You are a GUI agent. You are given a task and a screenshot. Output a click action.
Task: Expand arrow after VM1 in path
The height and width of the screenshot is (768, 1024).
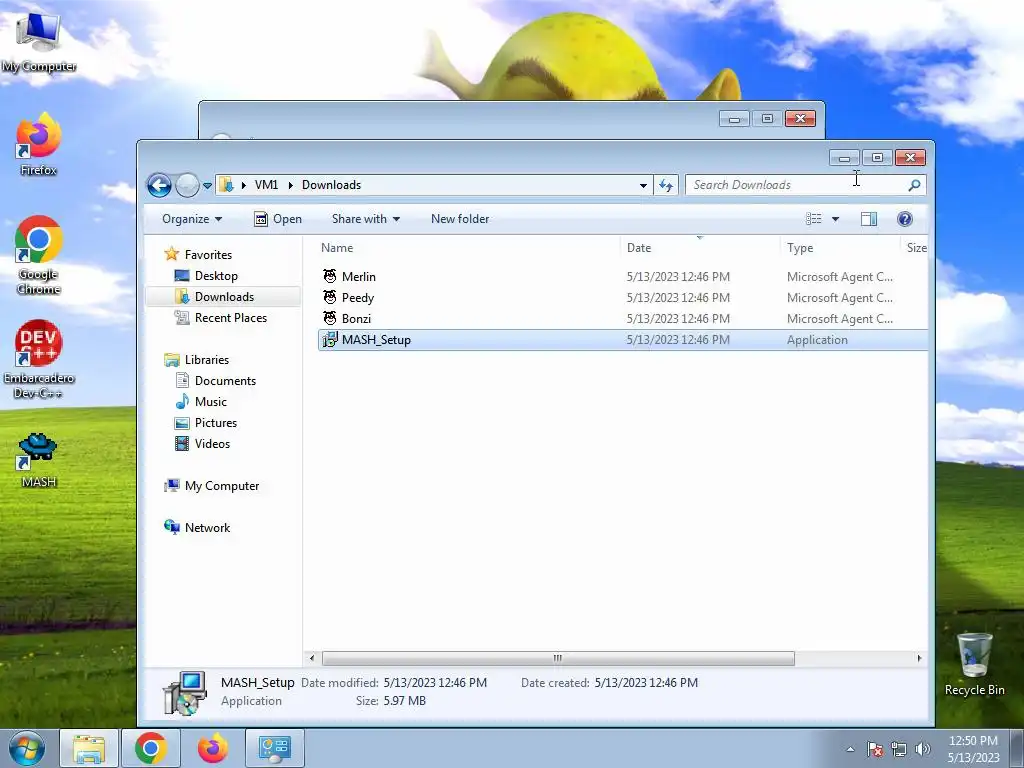click(x=290, y=185)
